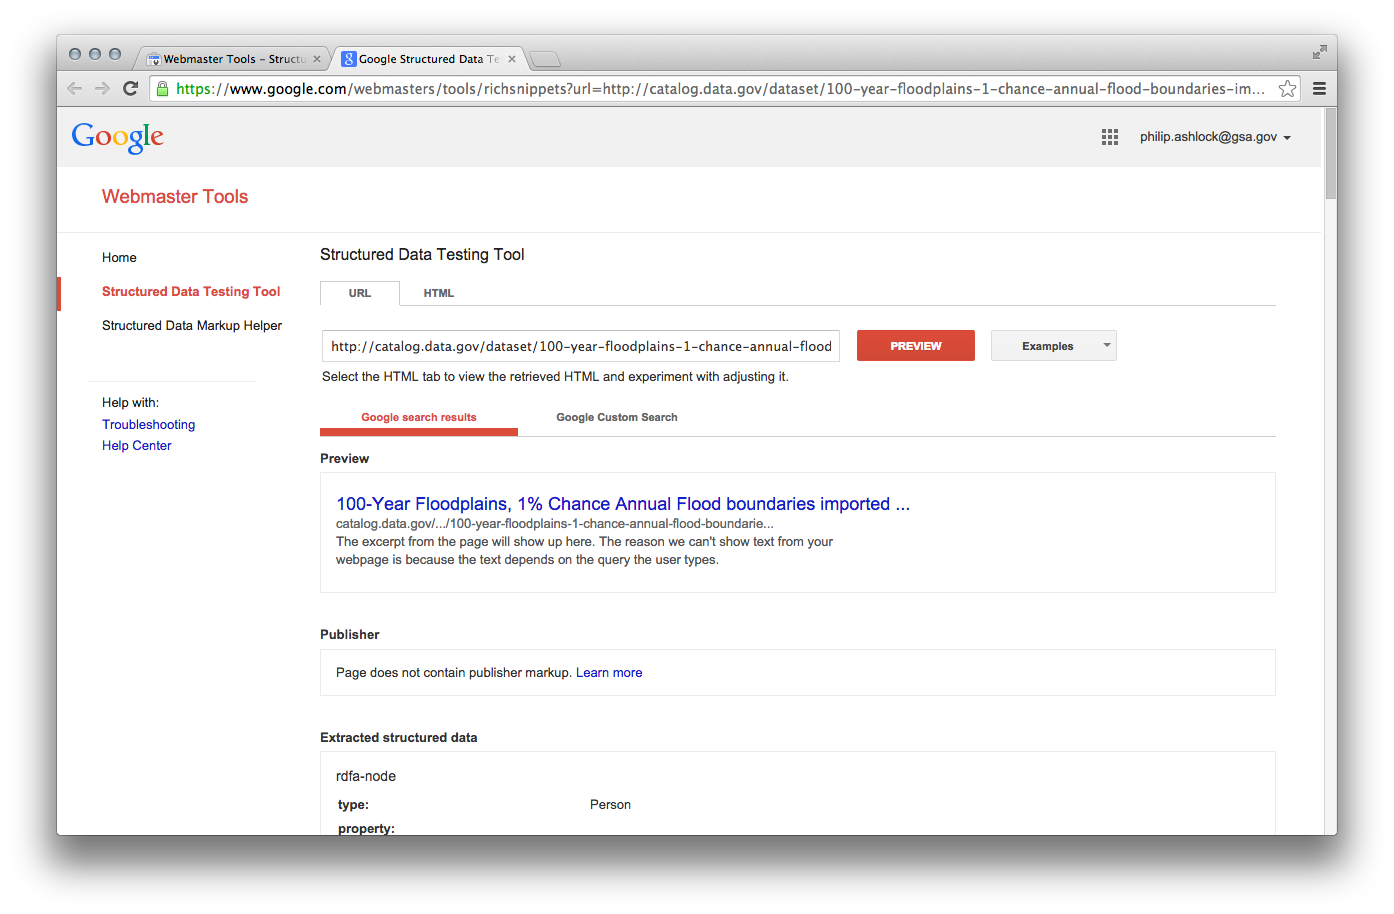The height and width of the screenshot is (914, 1394).
Task: Click the URL input field
Action: point(581,346)
